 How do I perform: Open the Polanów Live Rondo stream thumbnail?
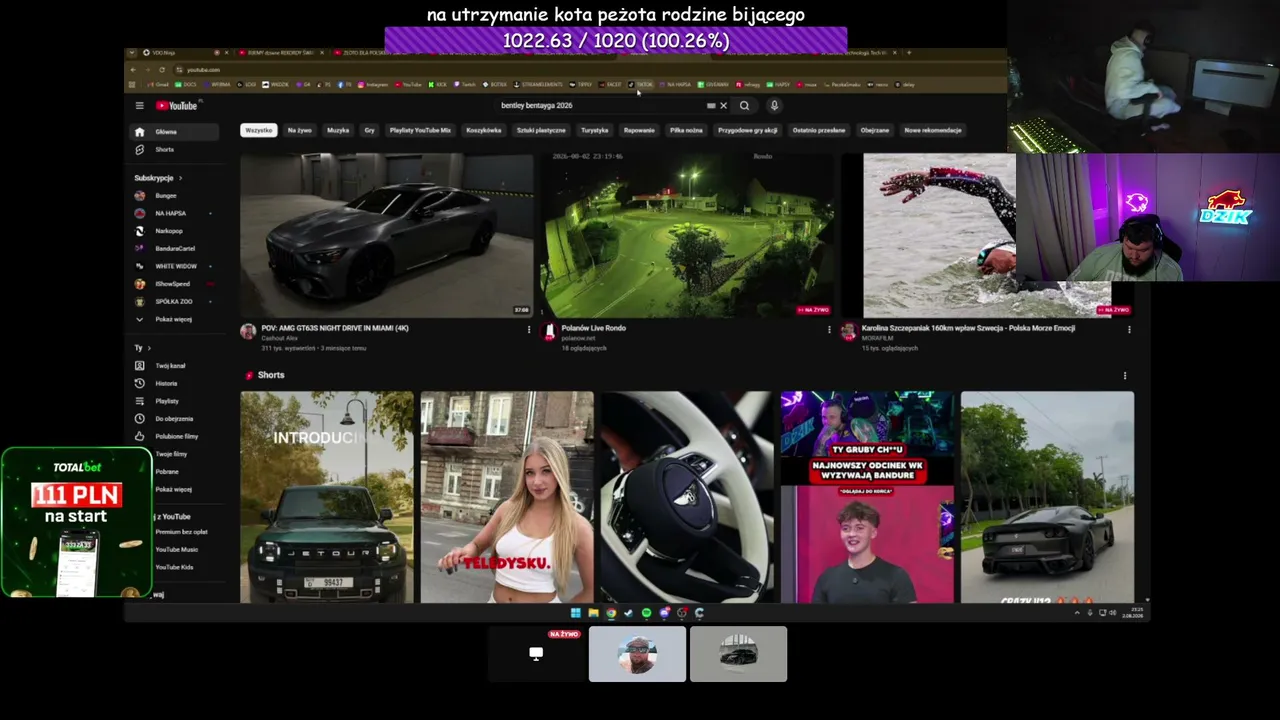coord(687,236)
